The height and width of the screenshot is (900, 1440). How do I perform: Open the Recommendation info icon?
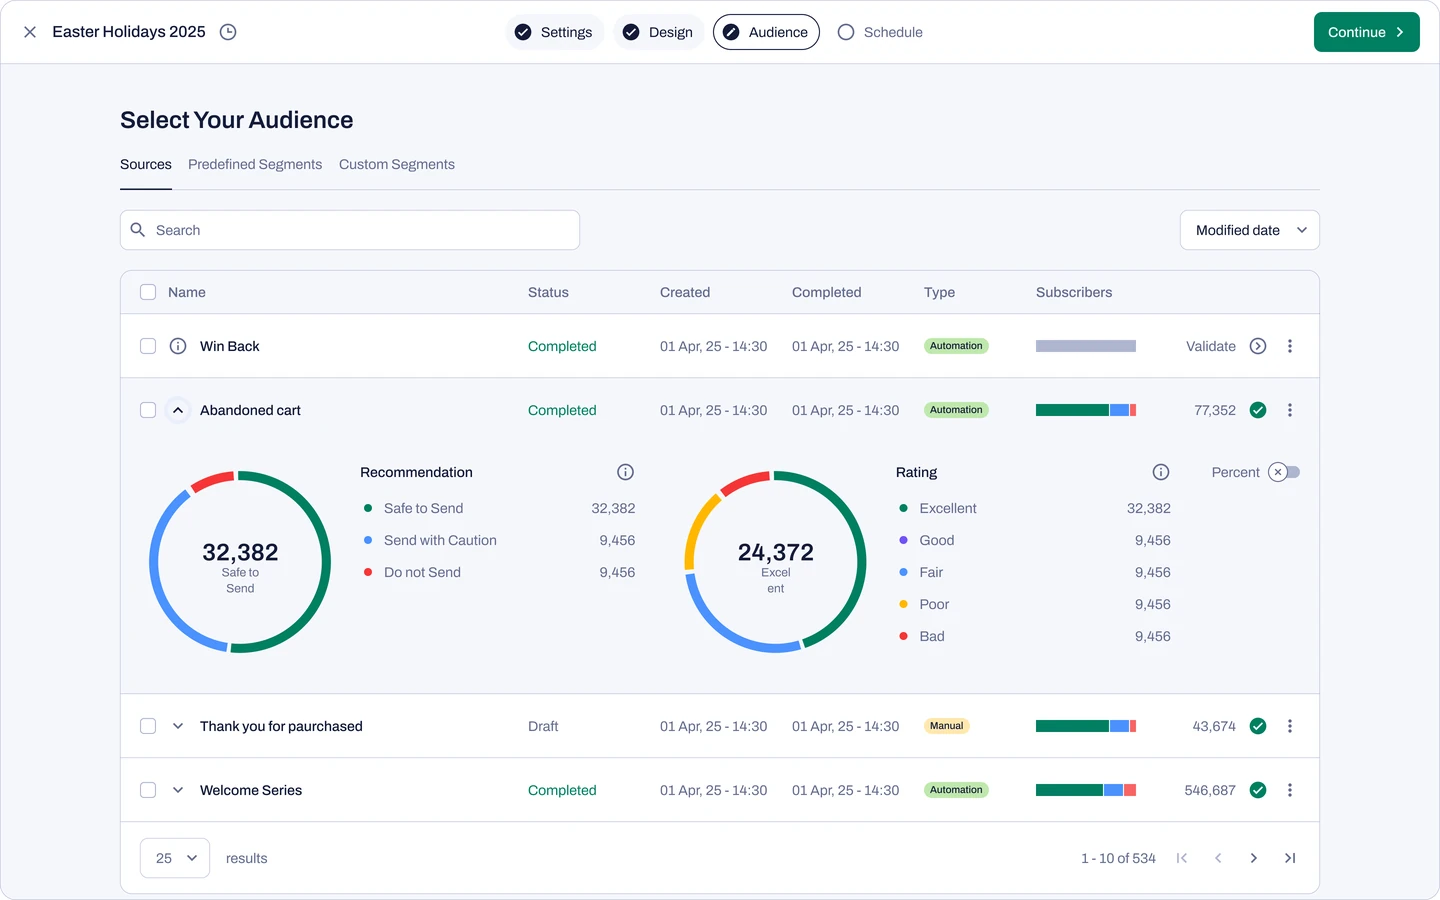(626, 472)
